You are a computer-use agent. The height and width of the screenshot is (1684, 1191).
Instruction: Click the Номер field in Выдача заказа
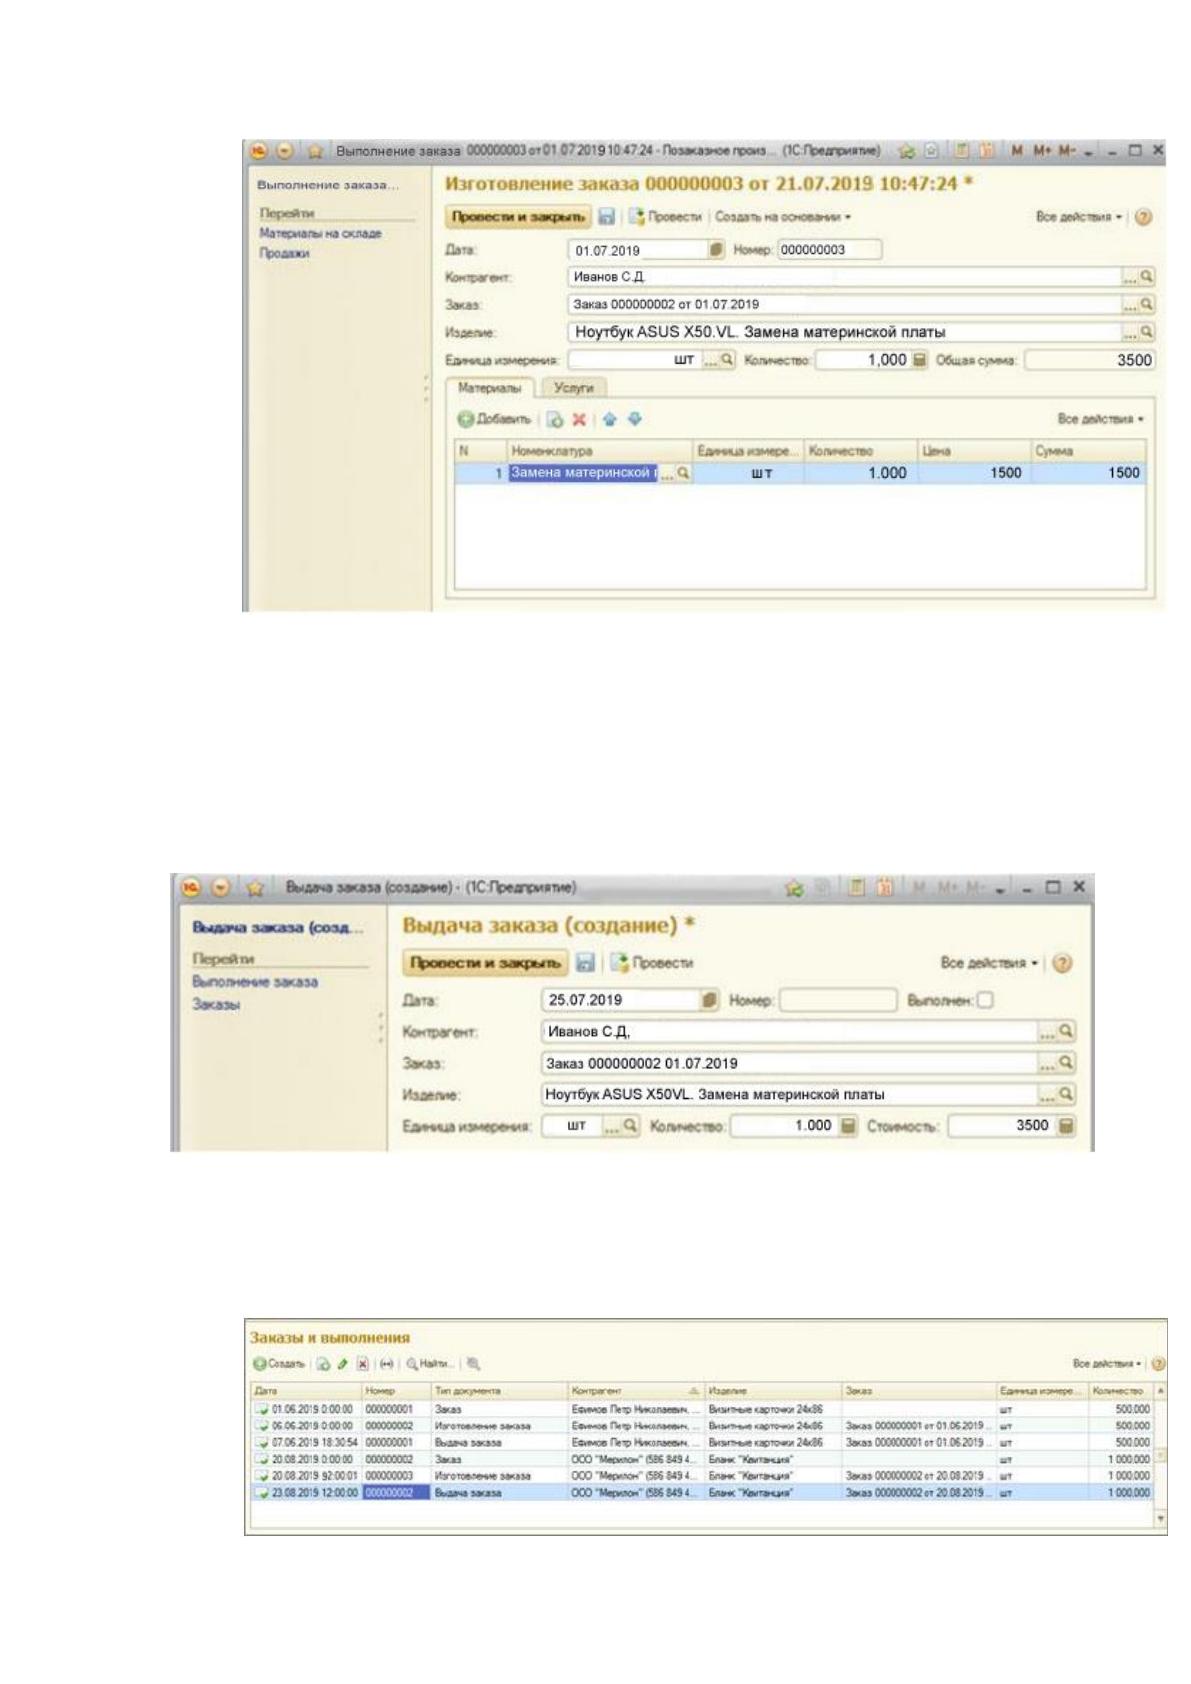tap(838, 1000)
